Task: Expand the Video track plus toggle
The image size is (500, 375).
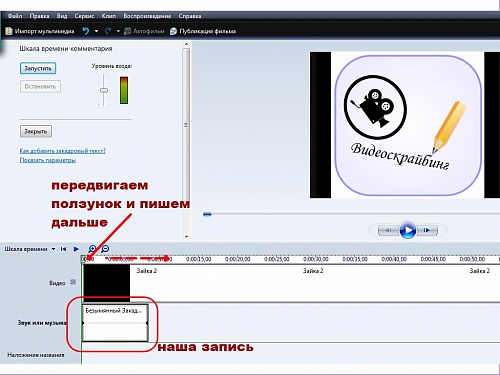Action: [x=73, y=282]
